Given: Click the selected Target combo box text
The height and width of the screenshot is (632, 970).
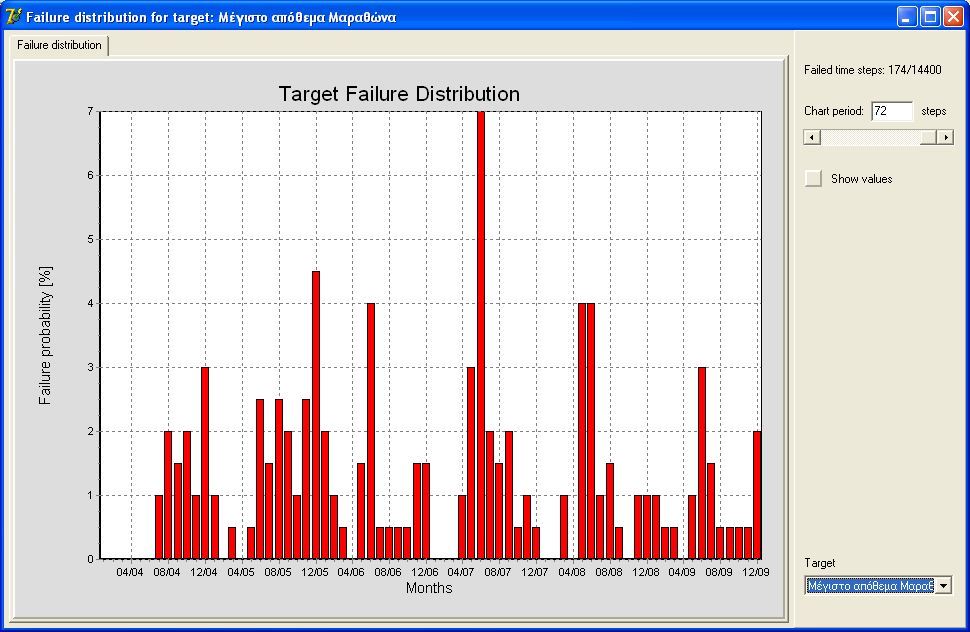Looking at the screenshot, I should [x=870, y=586].
